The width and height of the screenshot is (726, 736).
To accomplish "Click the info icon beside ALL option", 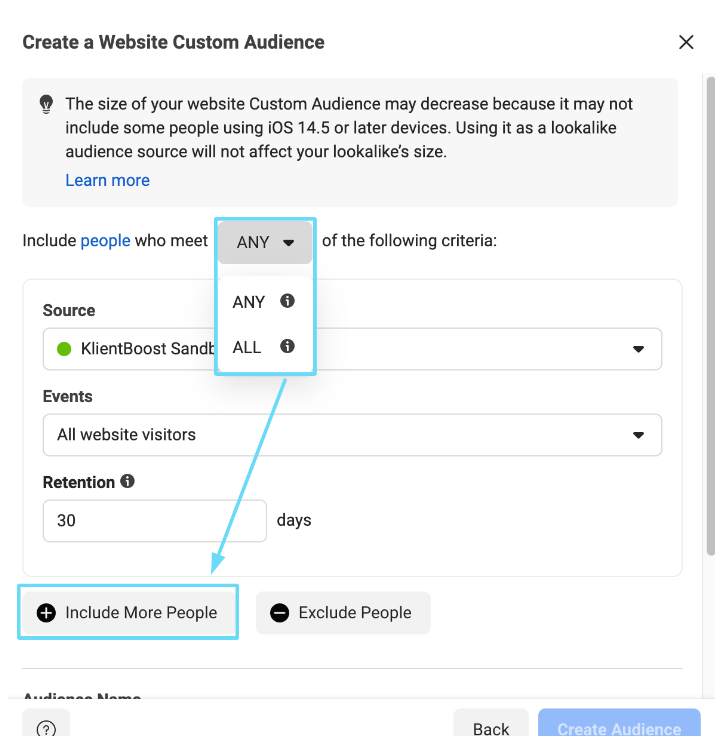I will [288, 346].
